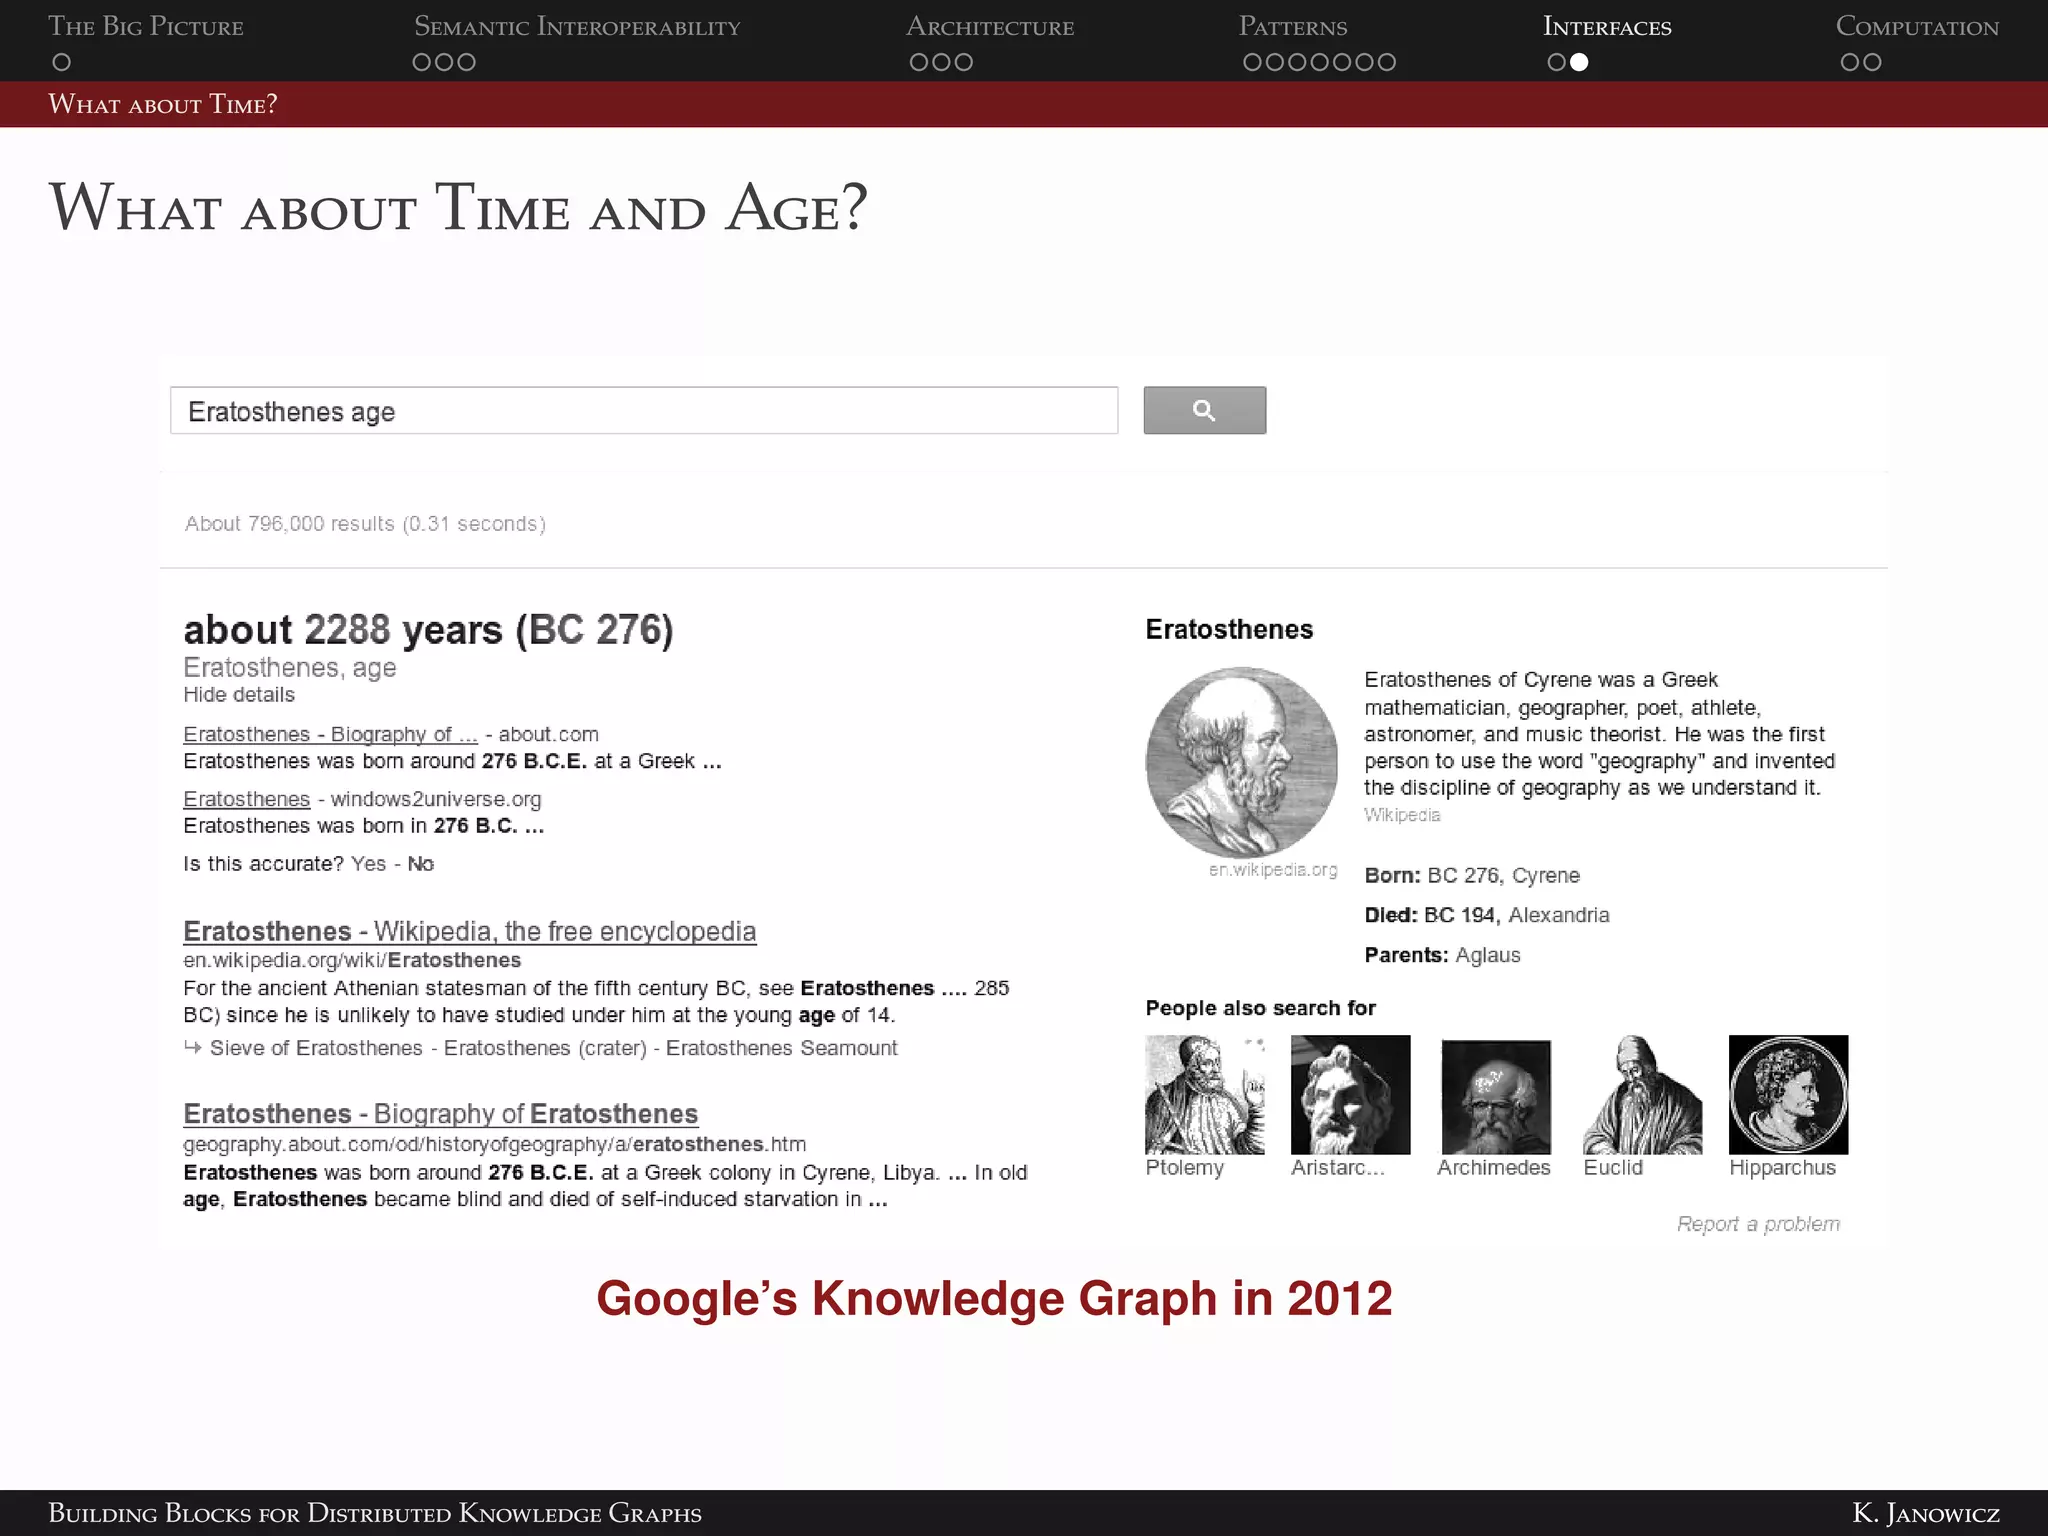Click author name 'K. Janowicz' in footer
The width and height of the screenshot is (2048, 1536).
[1926, 1513]
